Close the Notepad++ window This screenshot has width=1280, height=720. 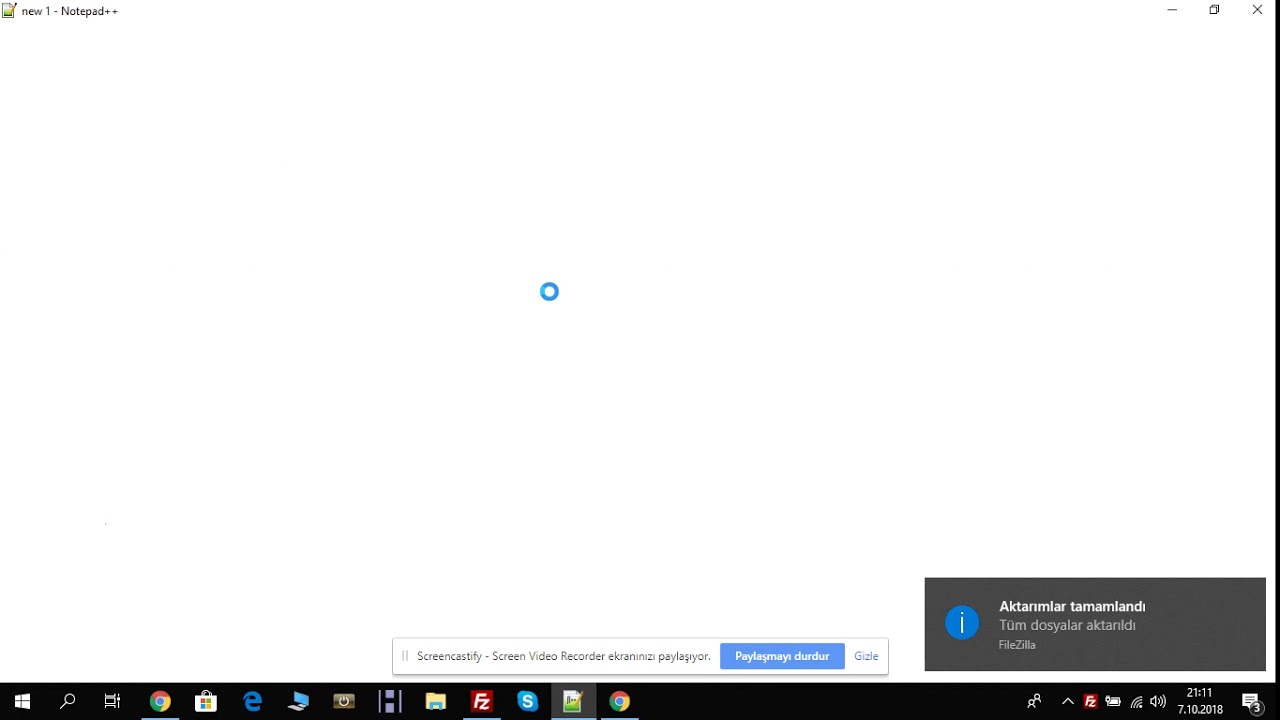[1258, 10]
